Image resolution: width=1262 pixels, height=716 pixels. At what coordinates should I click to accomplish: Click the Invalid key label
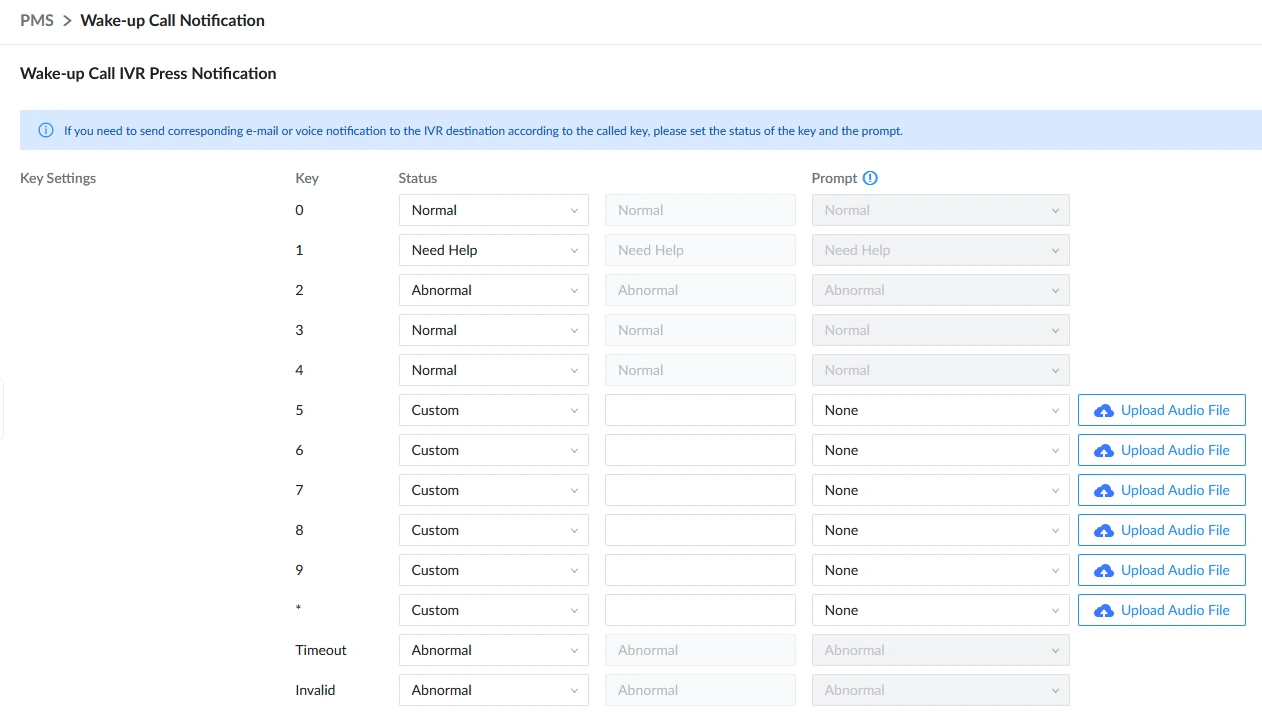point(315,690)
